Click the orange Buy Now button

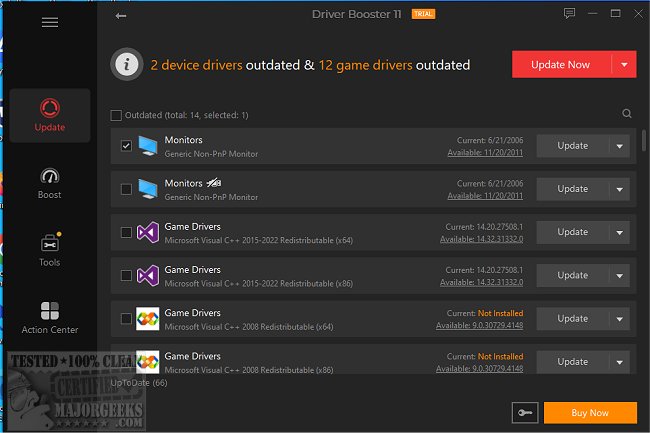point(590,413)
